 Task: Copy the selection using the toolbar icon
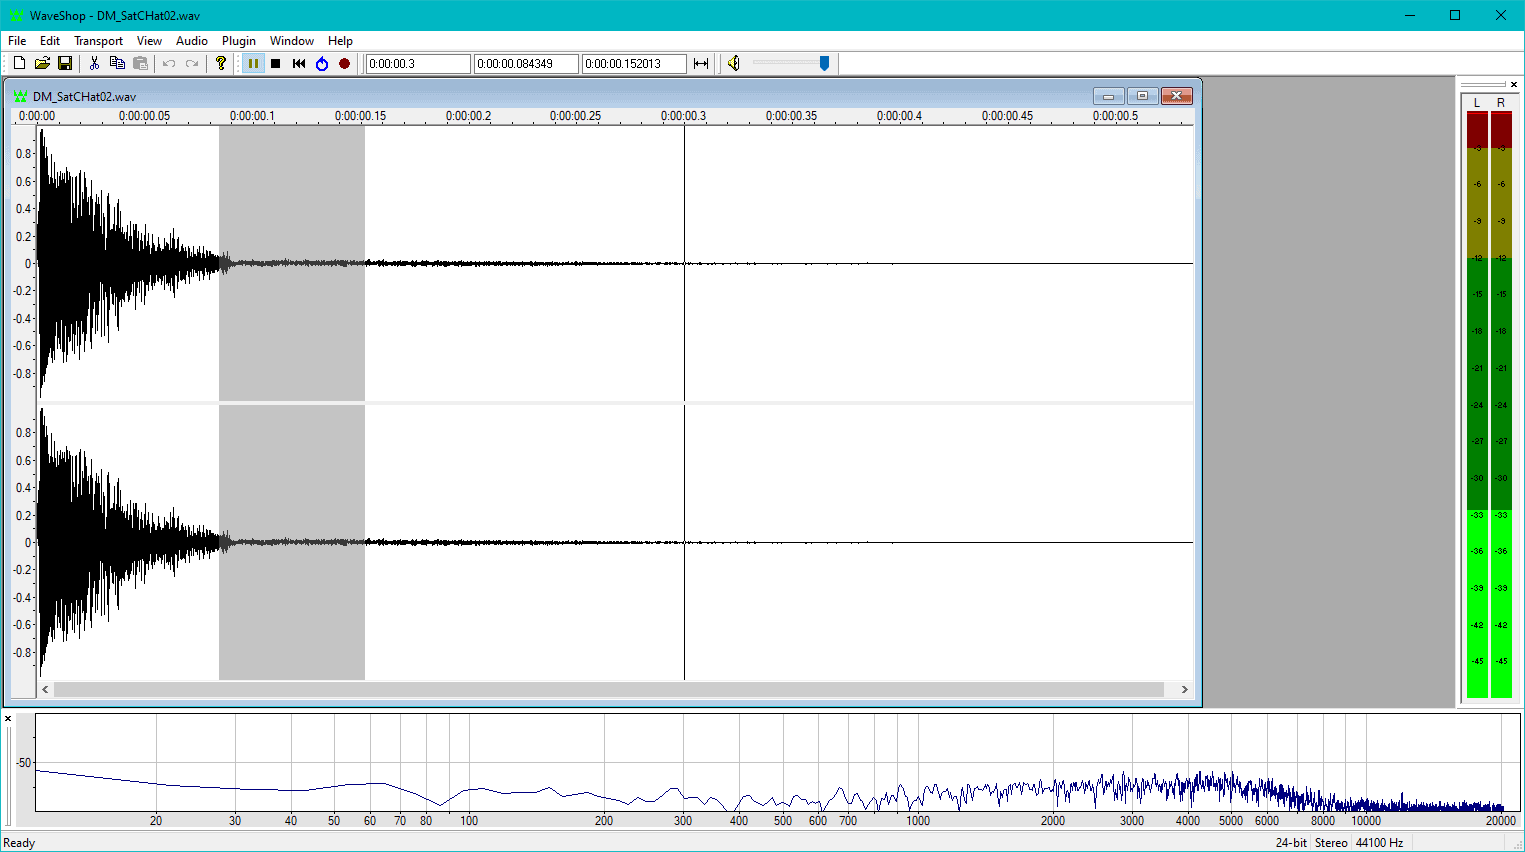tap(117, 63)
